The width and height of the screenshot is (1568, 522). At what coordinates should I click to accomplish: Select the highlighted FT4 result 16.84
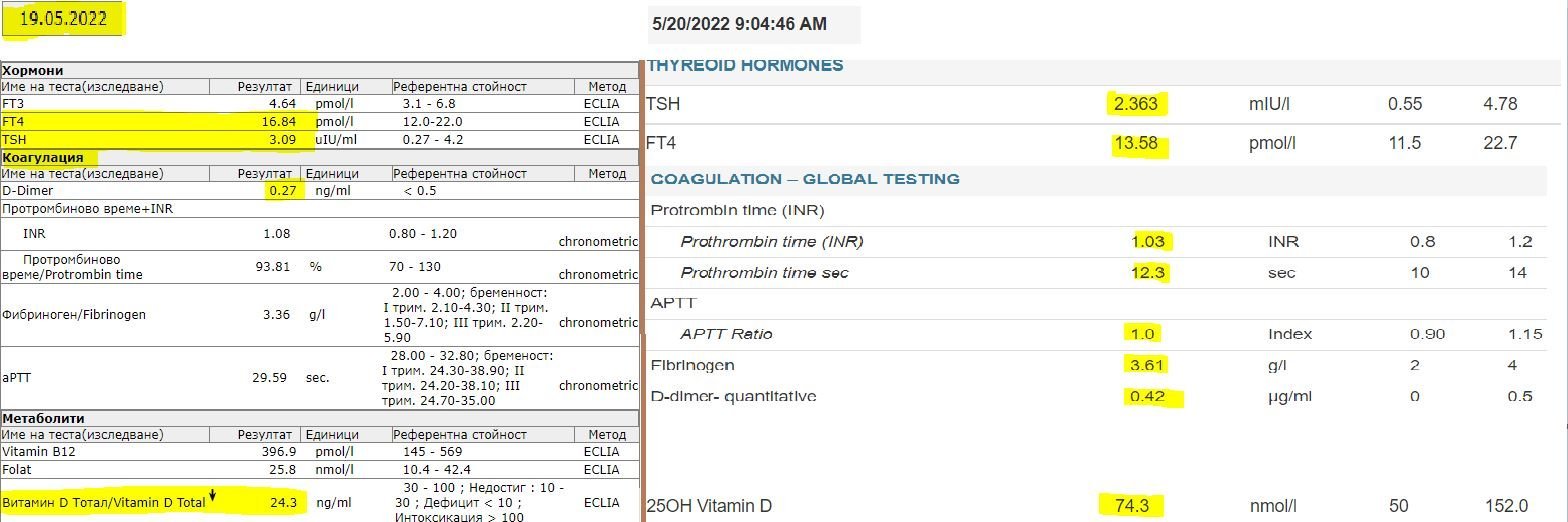tap(278, 121)
